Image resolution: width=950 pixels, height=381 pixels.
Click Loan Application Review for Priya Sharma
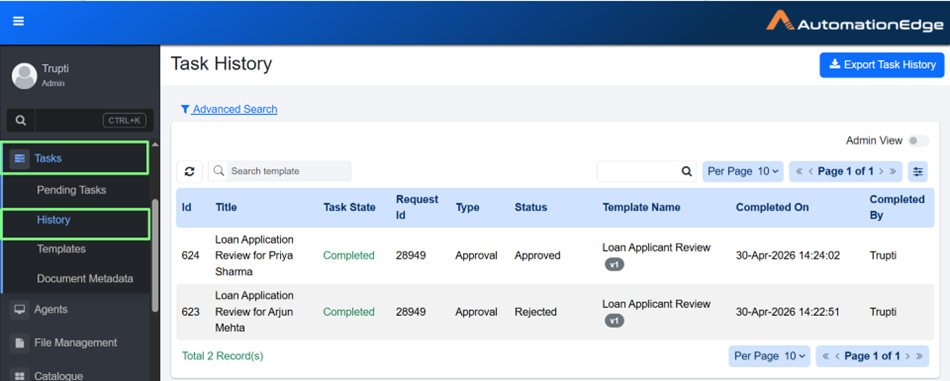254,256
